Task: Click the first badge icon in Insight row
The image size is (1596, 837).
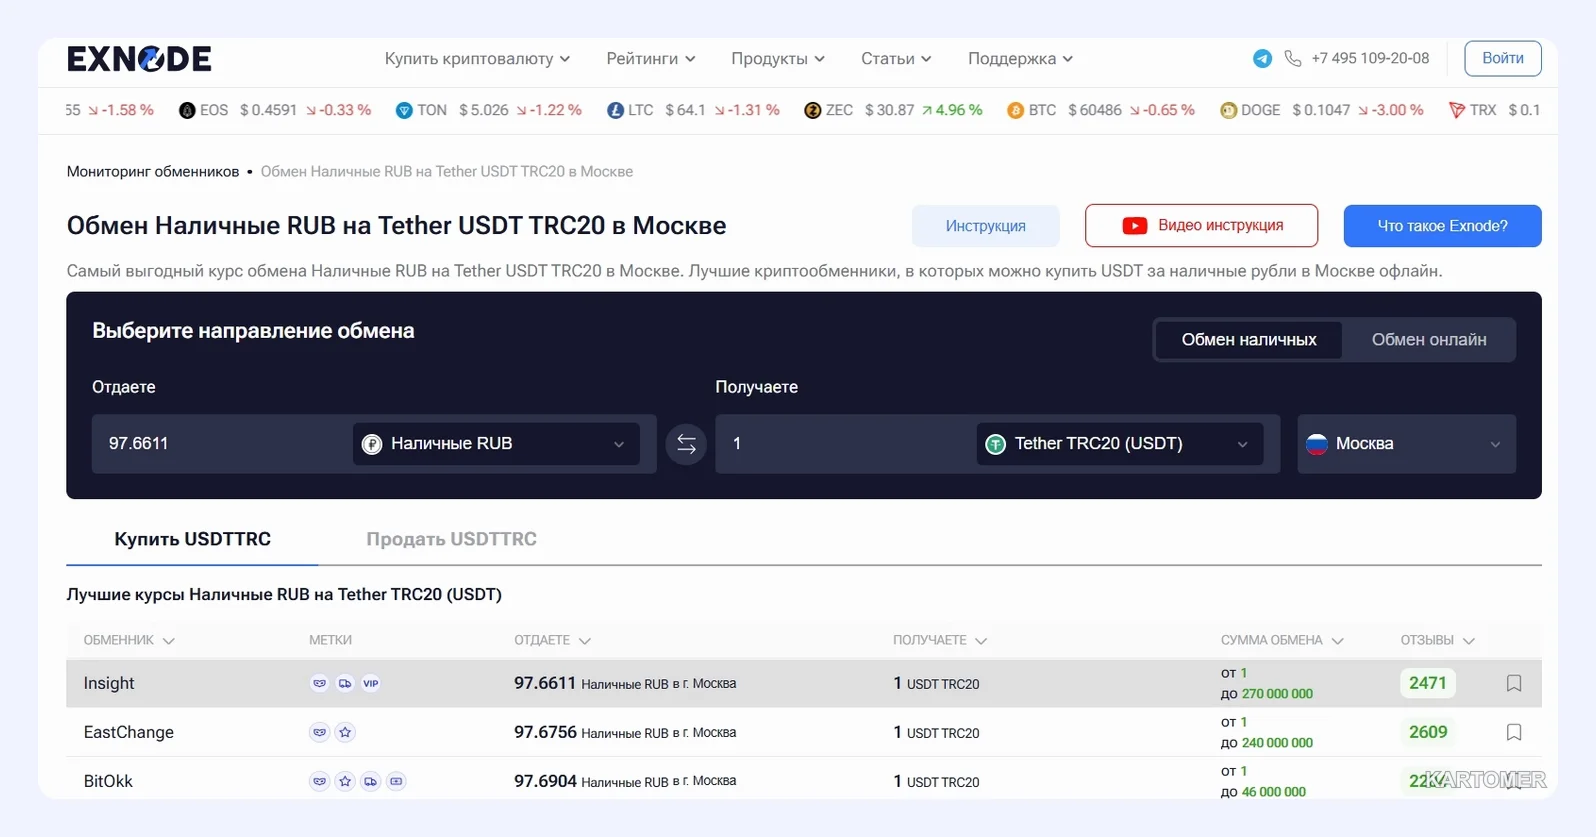Action: click(x=319, y=683)
